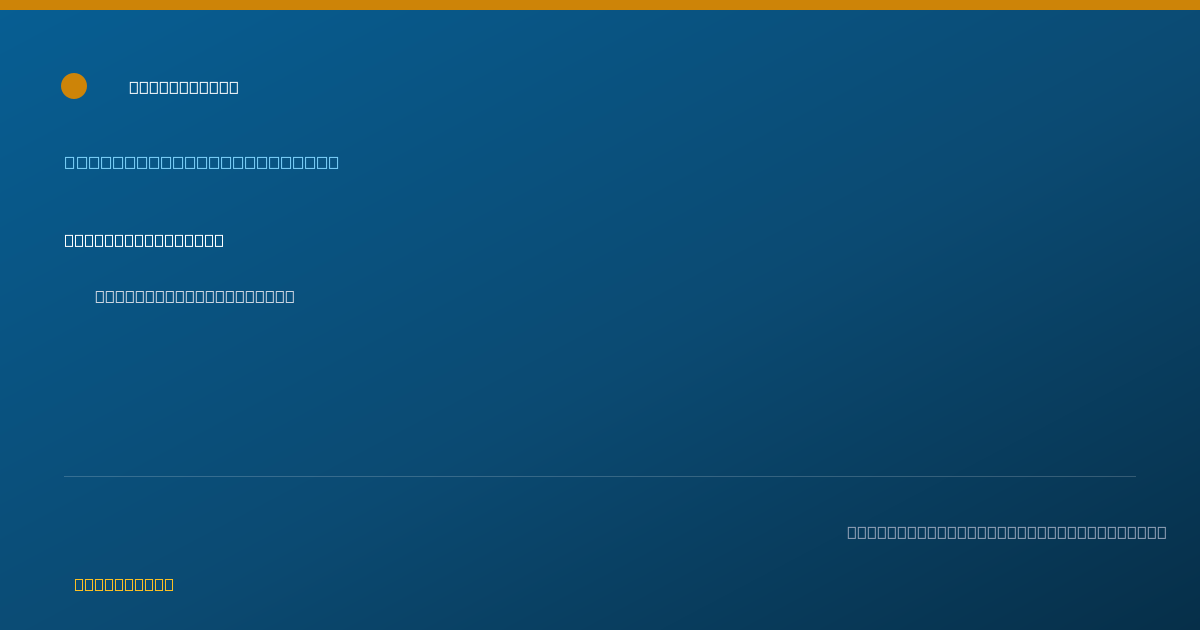Screen dimensions: 1200x630
Task: Select the bold white heading line
Action: [x=144, y=240]
